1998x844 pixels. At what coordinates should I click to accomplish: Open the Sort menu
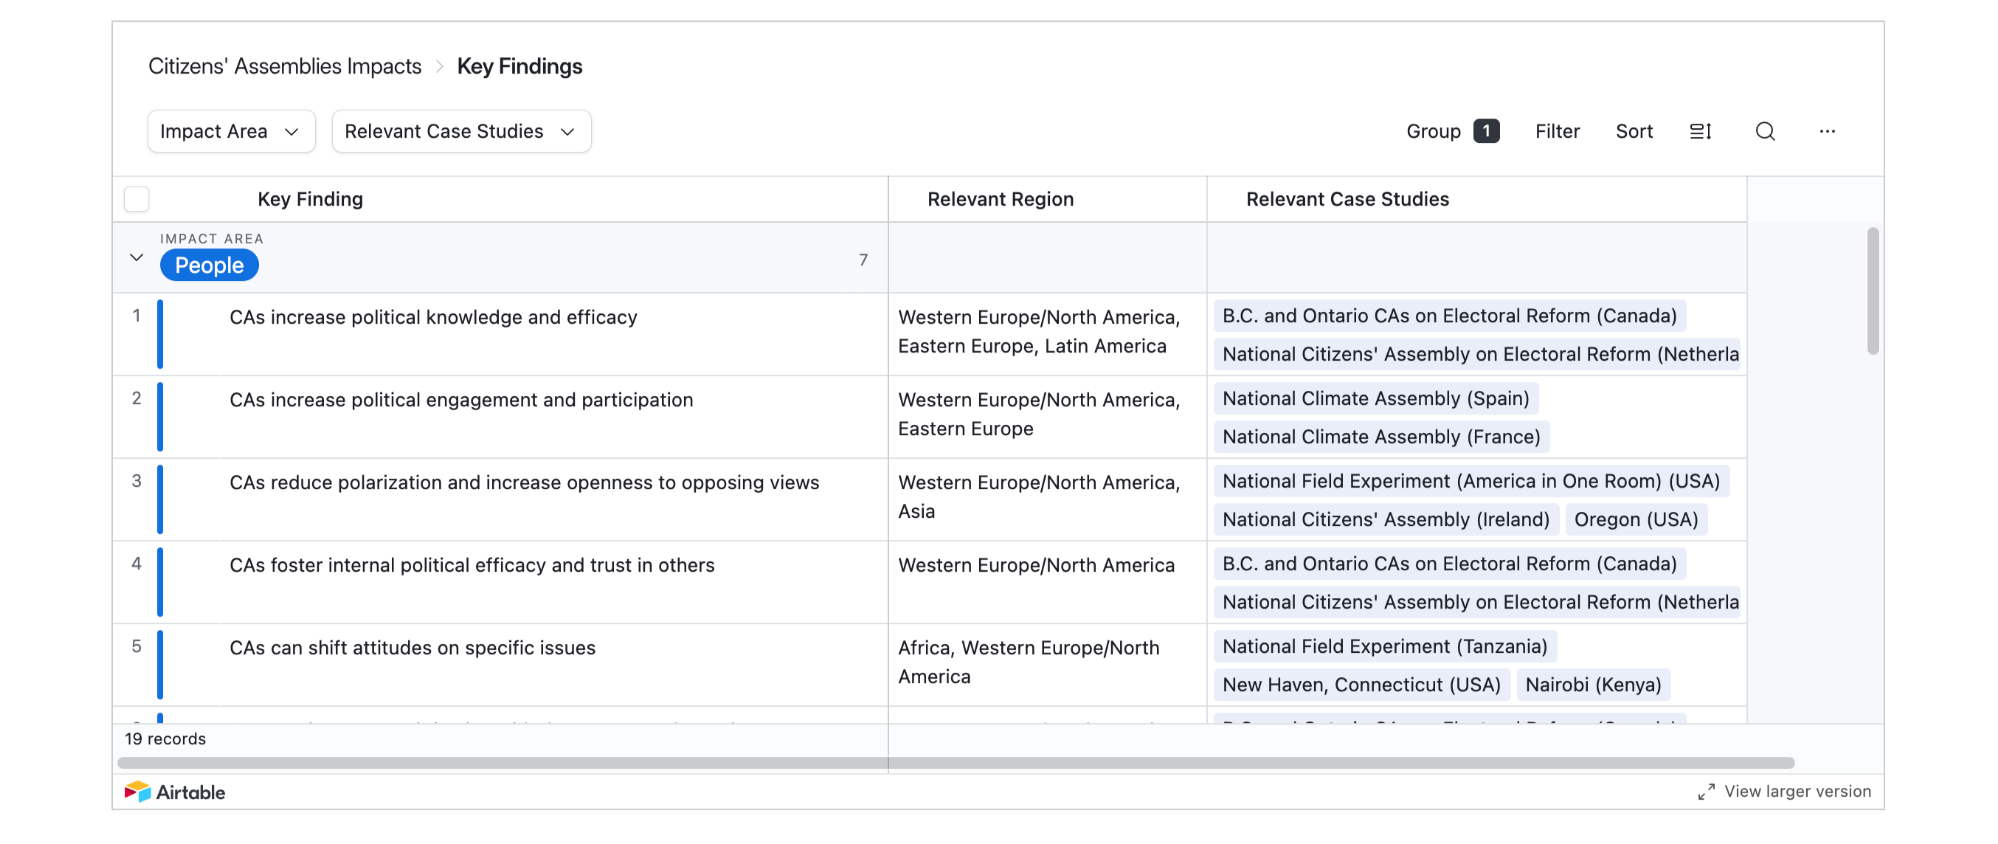[x=1634, y=131]
